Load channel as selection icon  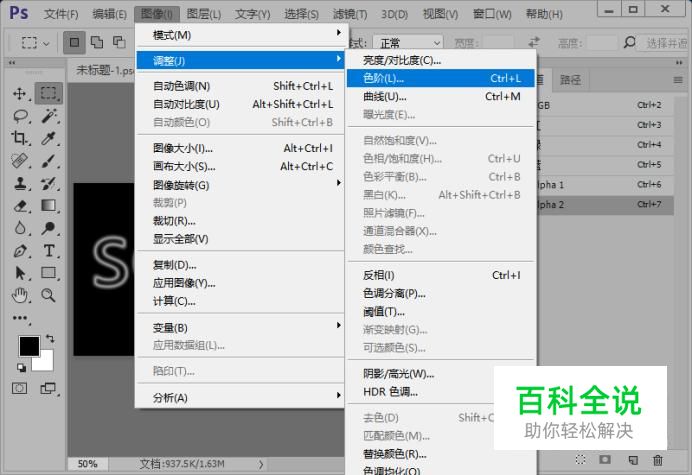pos(581,460)
